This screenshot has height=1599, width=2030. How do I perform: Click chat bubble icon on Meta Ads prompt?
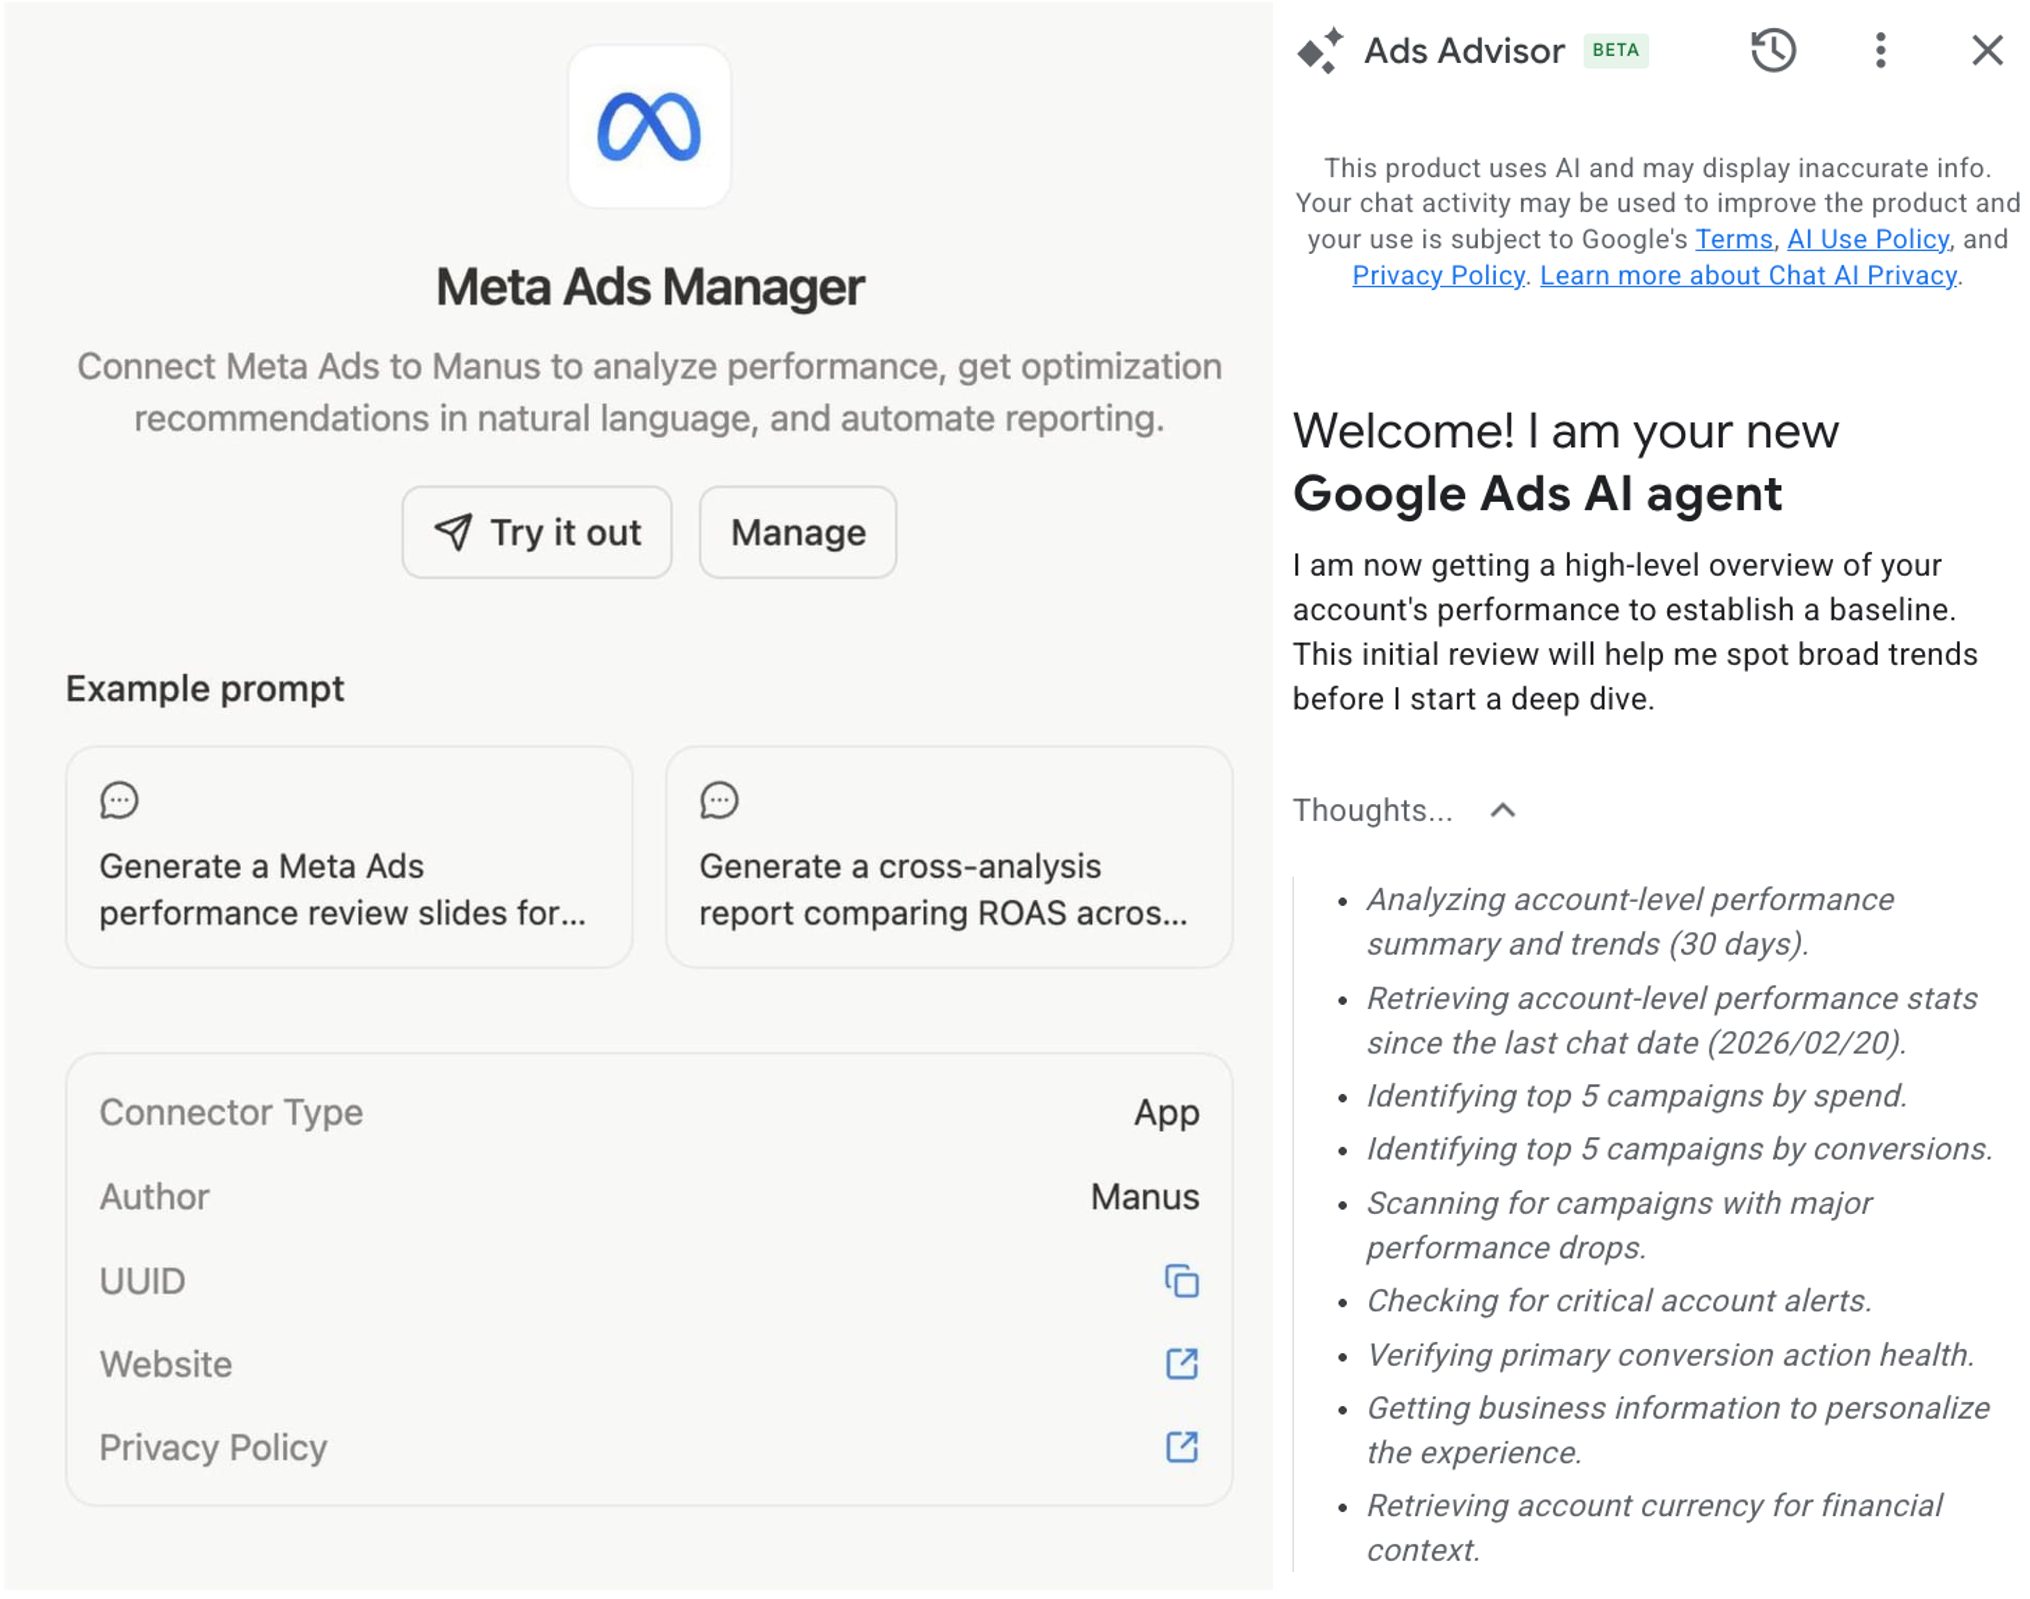(x=119, y=800)
